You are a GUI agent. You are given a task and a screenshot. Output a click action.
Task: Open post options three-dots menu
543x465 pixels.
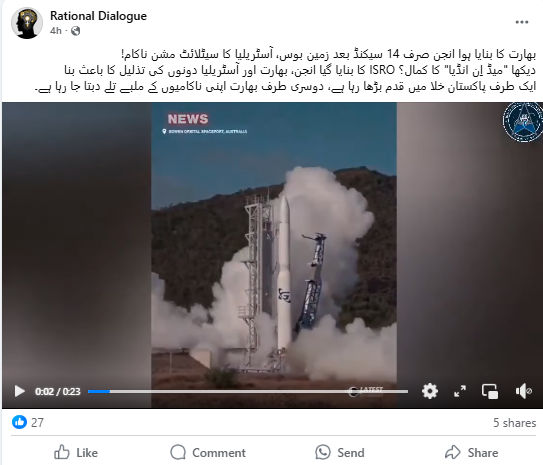522,22
